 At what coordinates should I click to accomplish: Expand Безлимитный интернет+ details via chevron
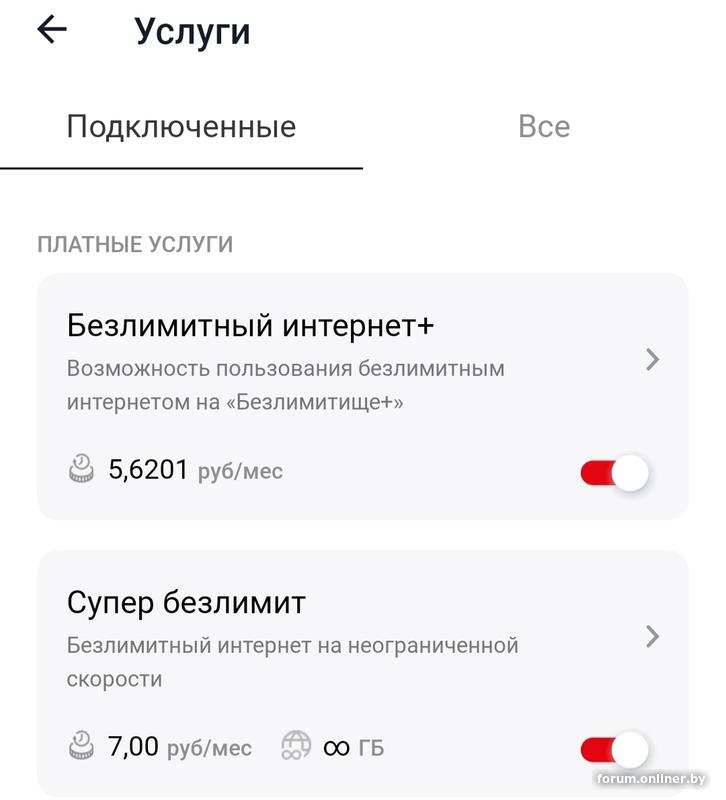click(652, 359)
